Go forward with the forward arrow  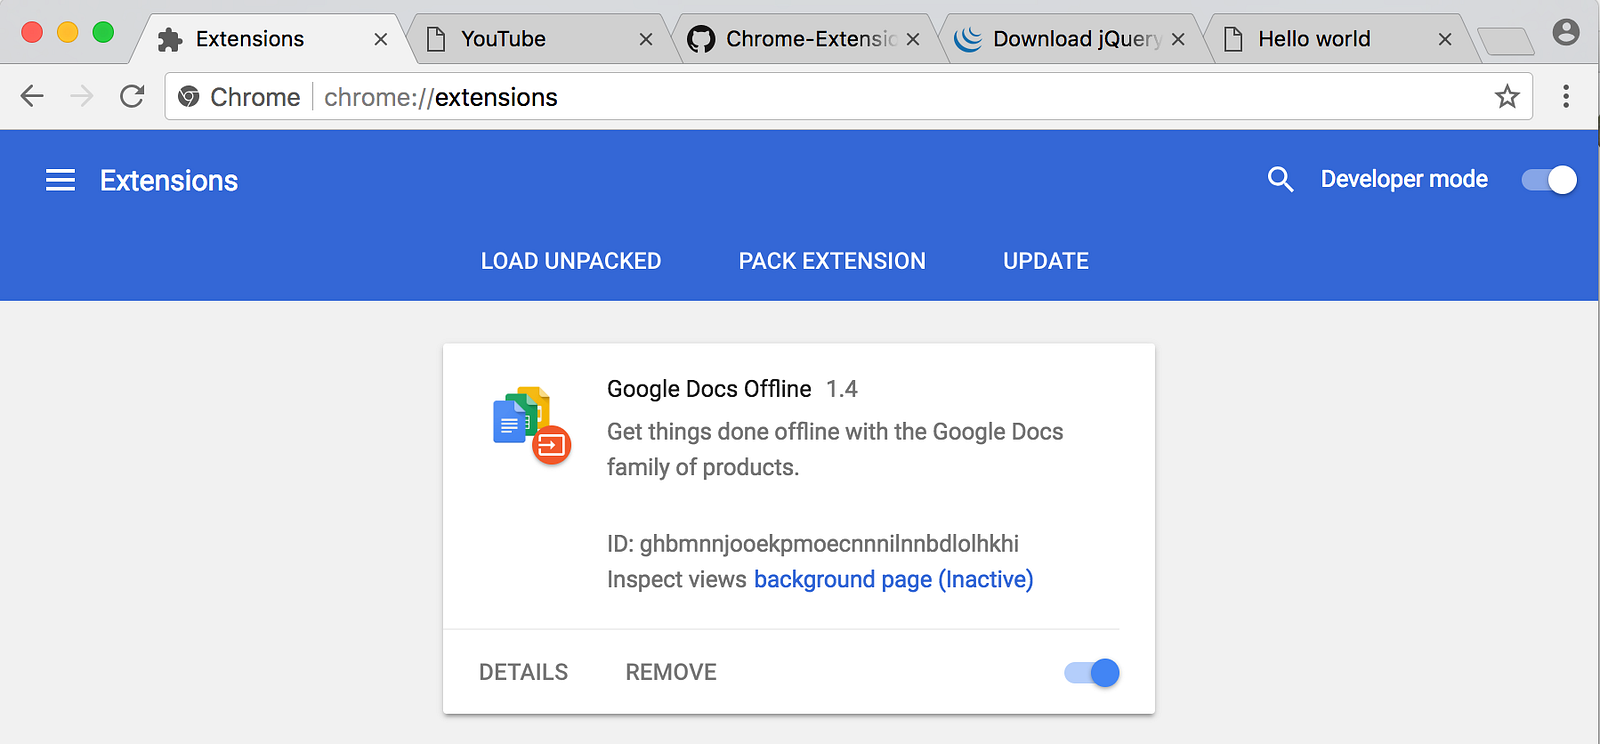82,96
